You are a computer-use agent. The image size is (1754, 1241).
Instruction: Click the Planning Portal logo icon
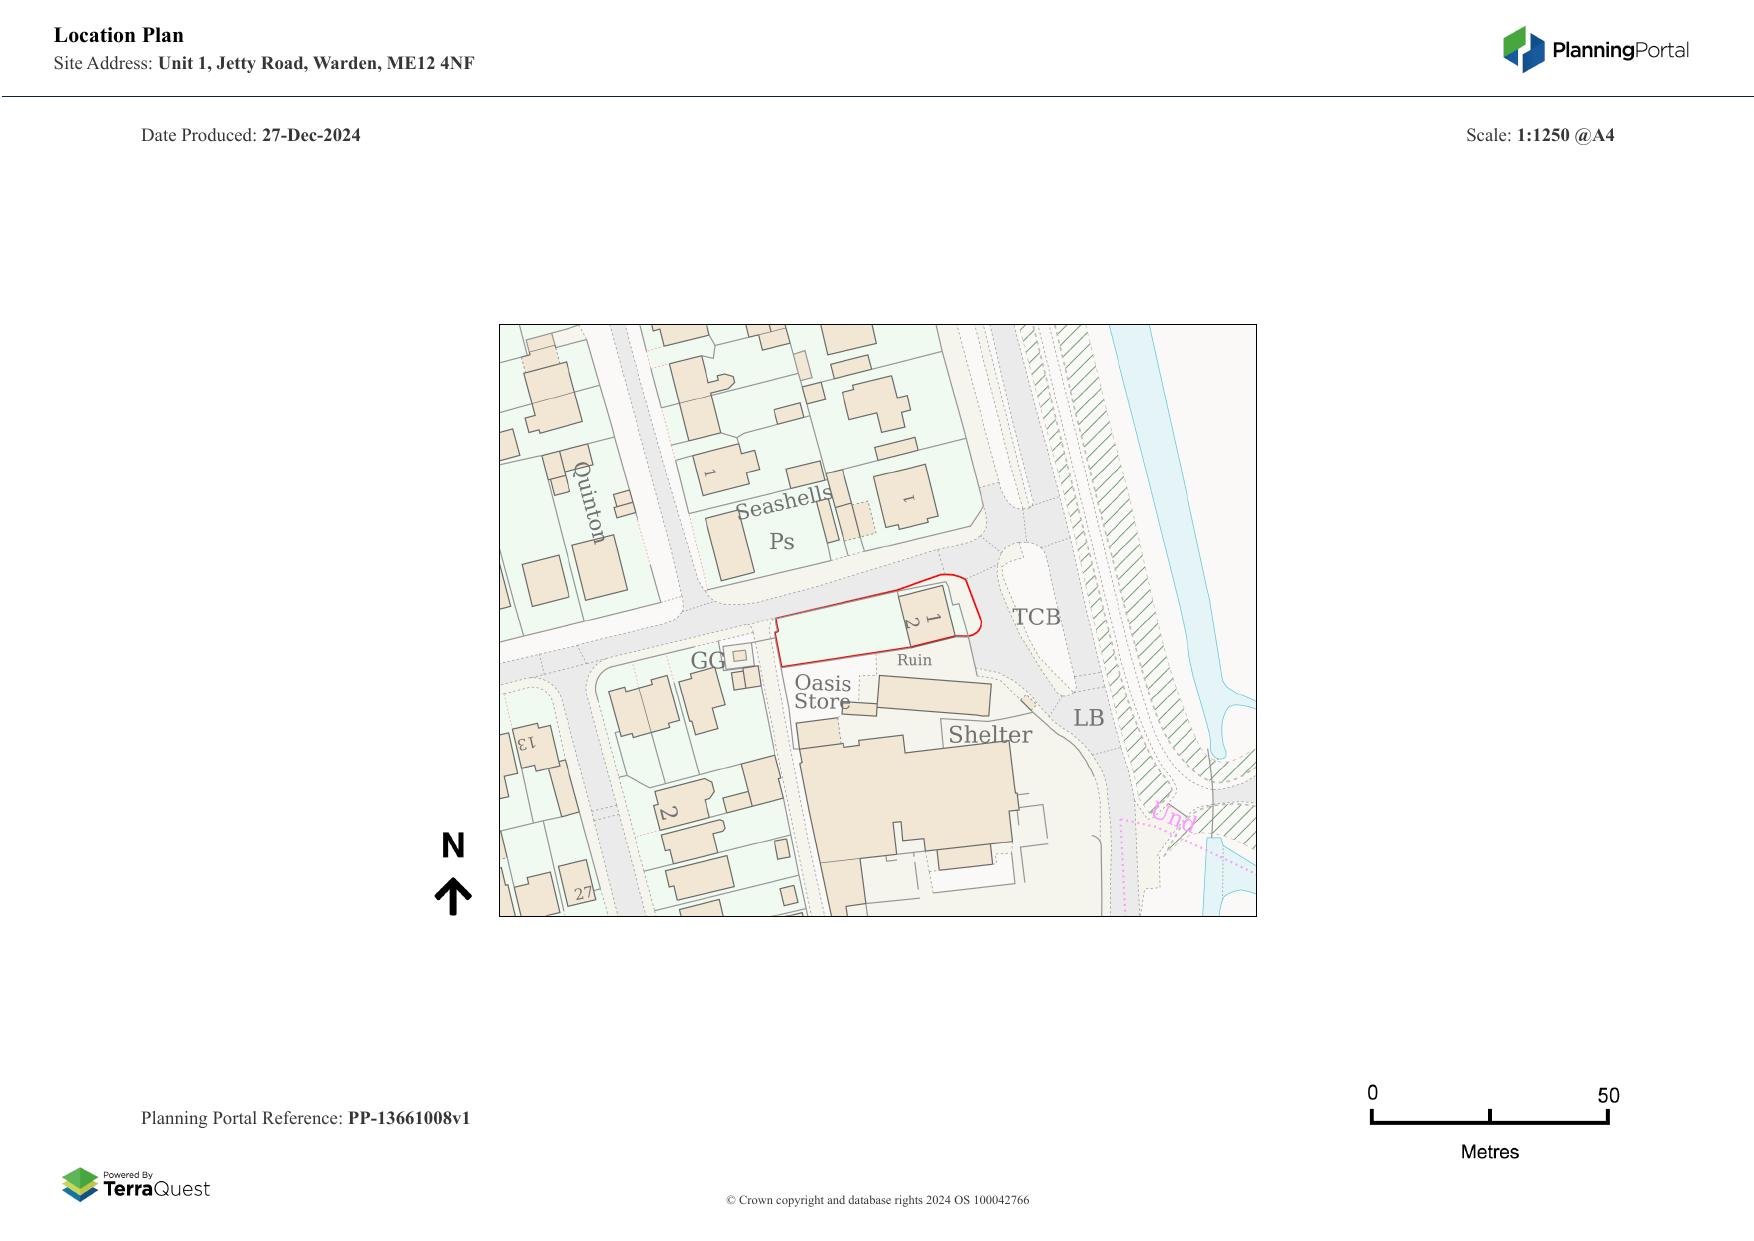click(1523, 49)
